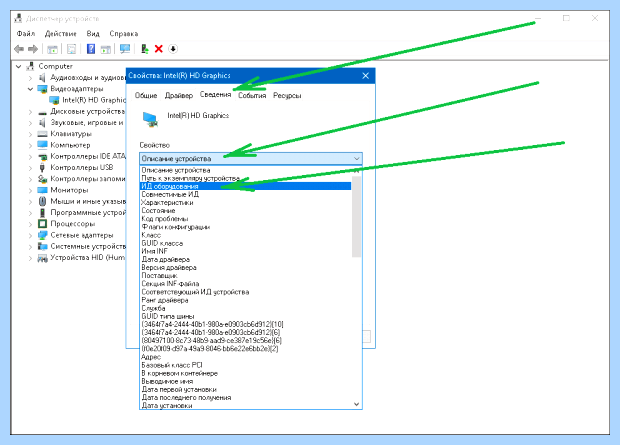Switch to the События tab

(252, 95)
